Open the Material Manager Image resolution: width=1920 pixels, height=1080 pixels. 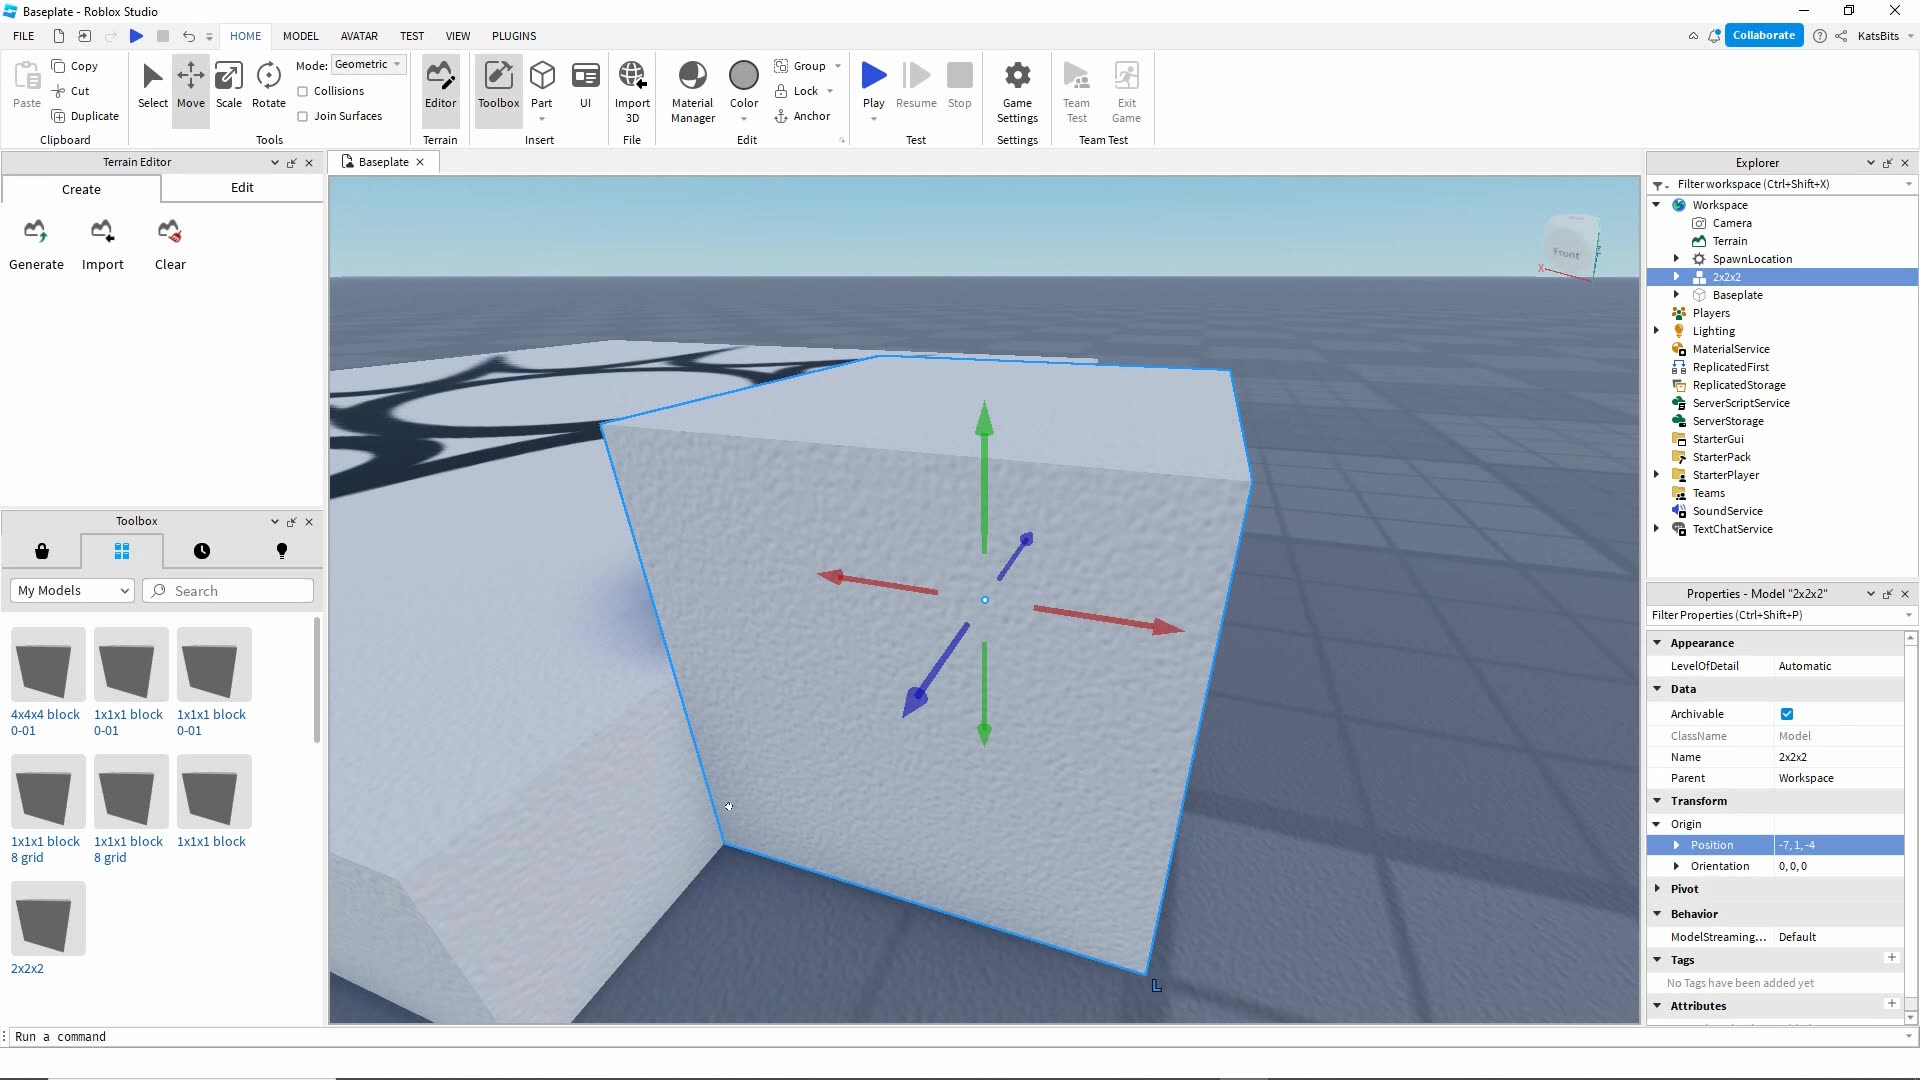pos(692,88)
